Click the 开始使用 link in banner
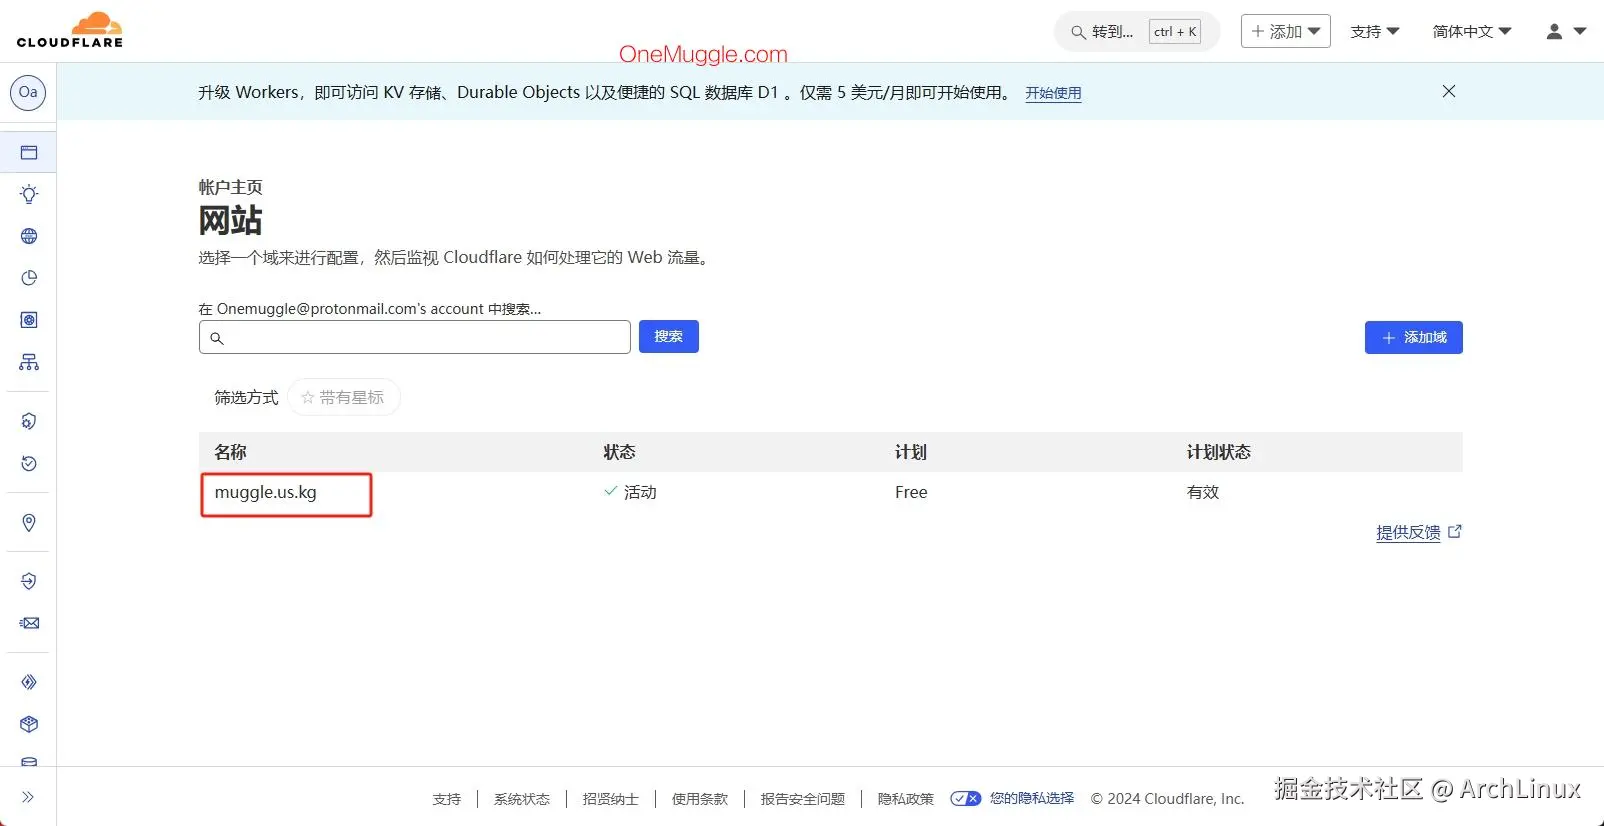1604x826 pixels. click(x=1053, y=93)
